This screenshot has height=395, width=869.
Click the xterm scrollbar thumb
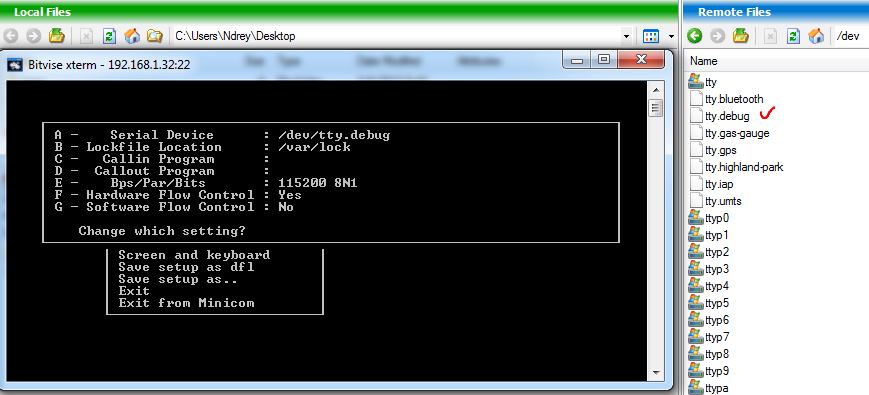point(656,107)
